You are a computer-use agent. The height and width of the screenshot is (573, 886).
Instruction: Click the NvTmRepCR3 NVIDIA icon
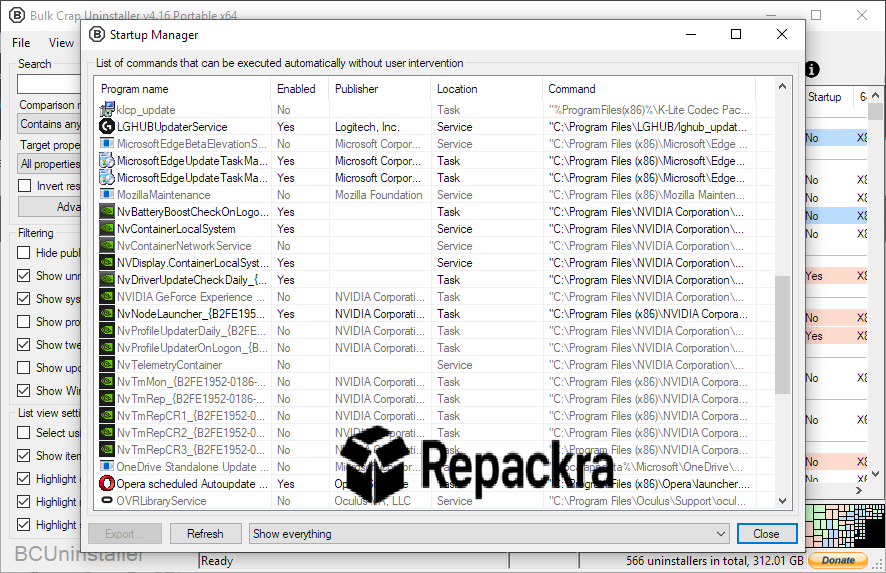107,449
